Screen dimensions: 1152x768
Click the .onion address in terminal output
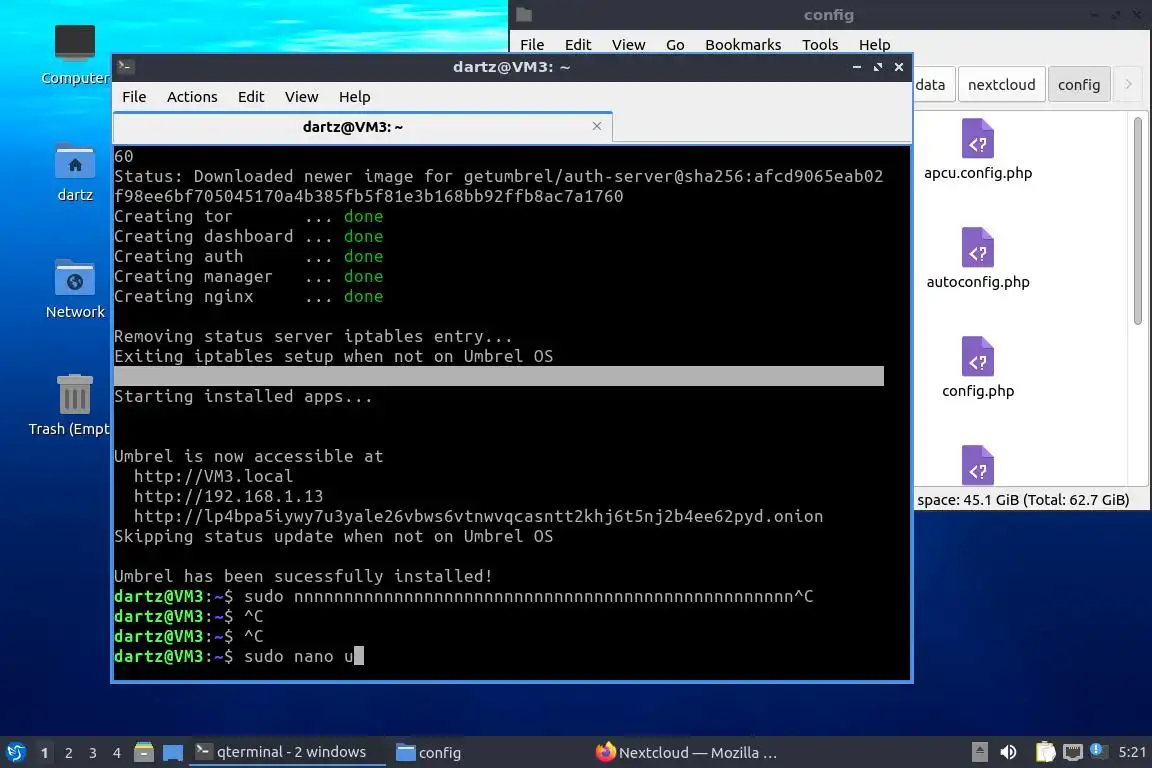478,516
